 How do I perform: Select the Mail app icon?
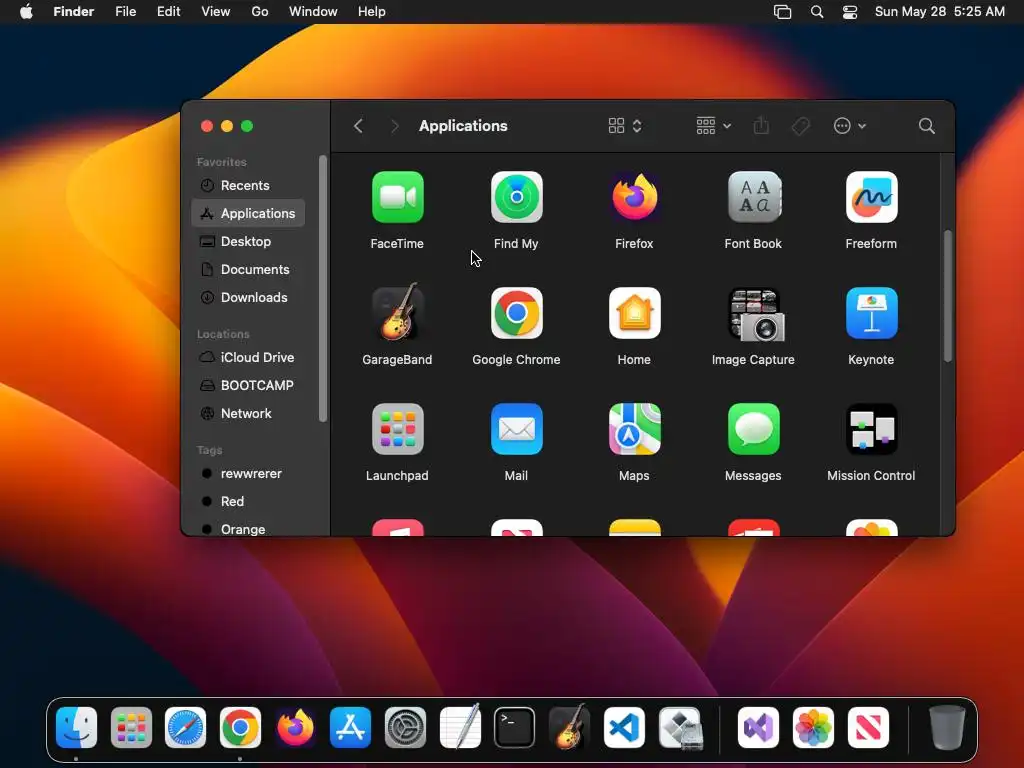[516, 429]
